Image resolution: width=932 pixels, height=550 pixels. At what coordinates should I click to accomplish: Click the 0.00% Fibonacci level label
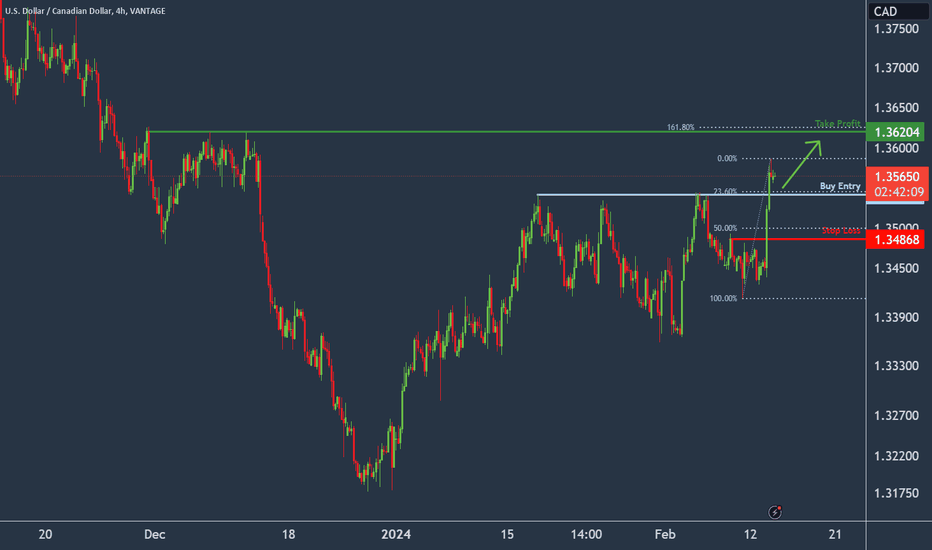coord(726,158)
